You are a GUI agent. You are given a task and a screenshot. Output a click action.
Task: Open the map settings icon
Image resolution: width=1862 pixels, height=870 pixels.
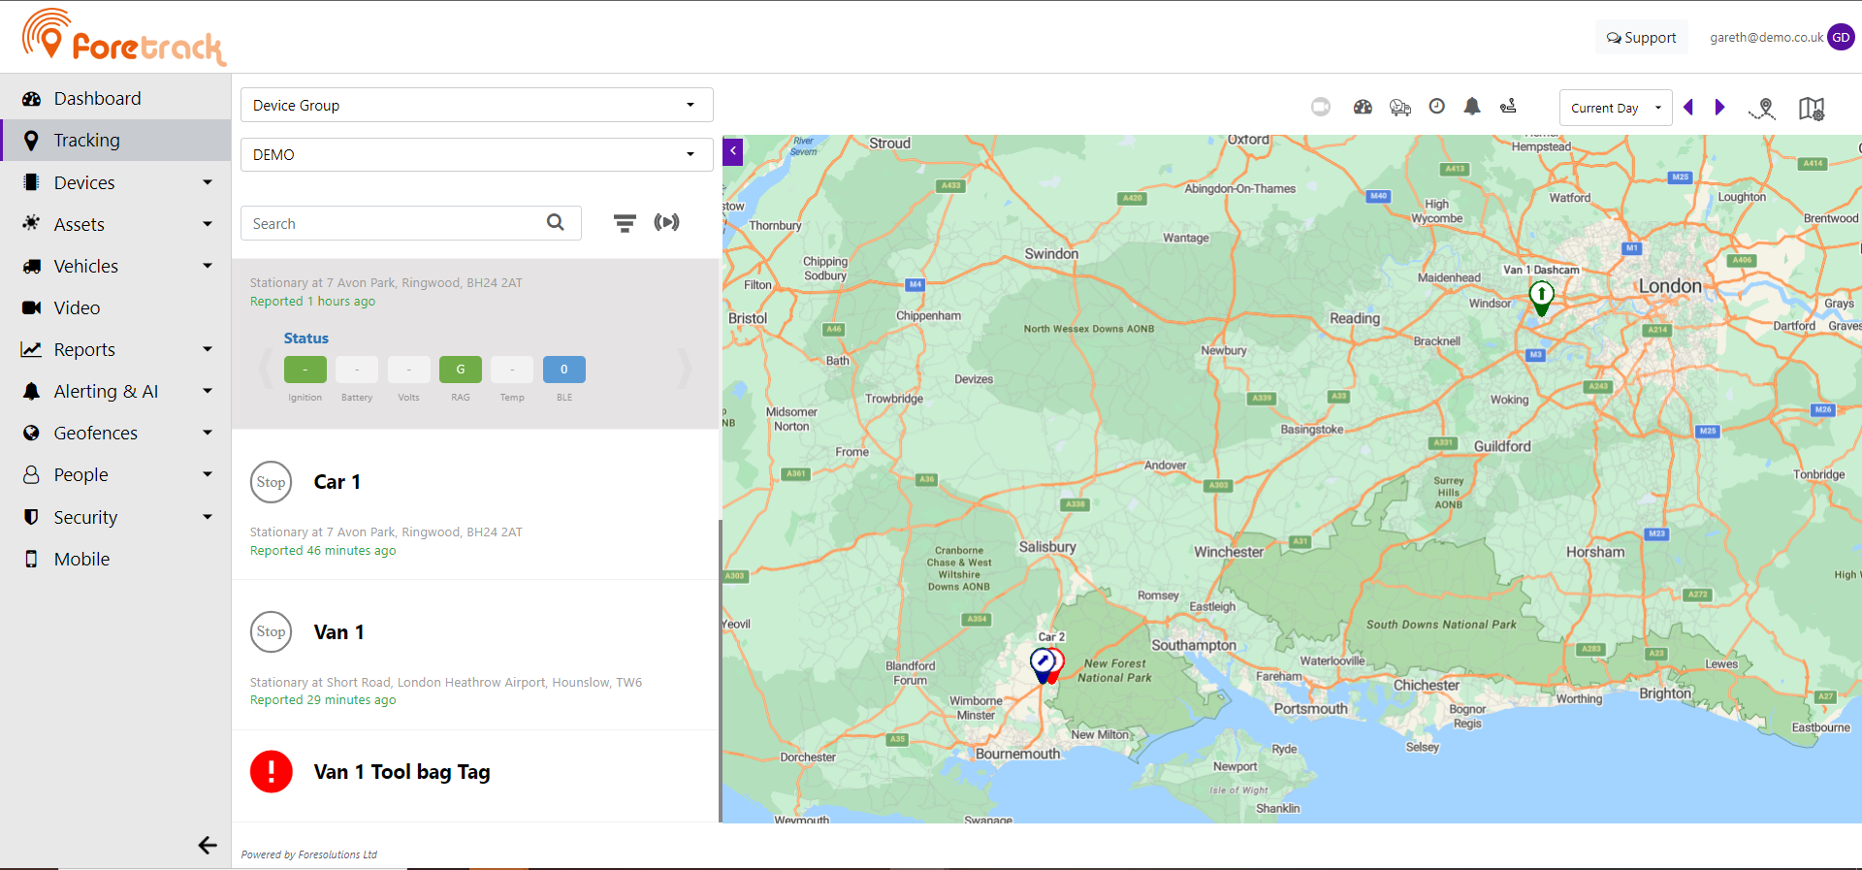point(1811,108)
